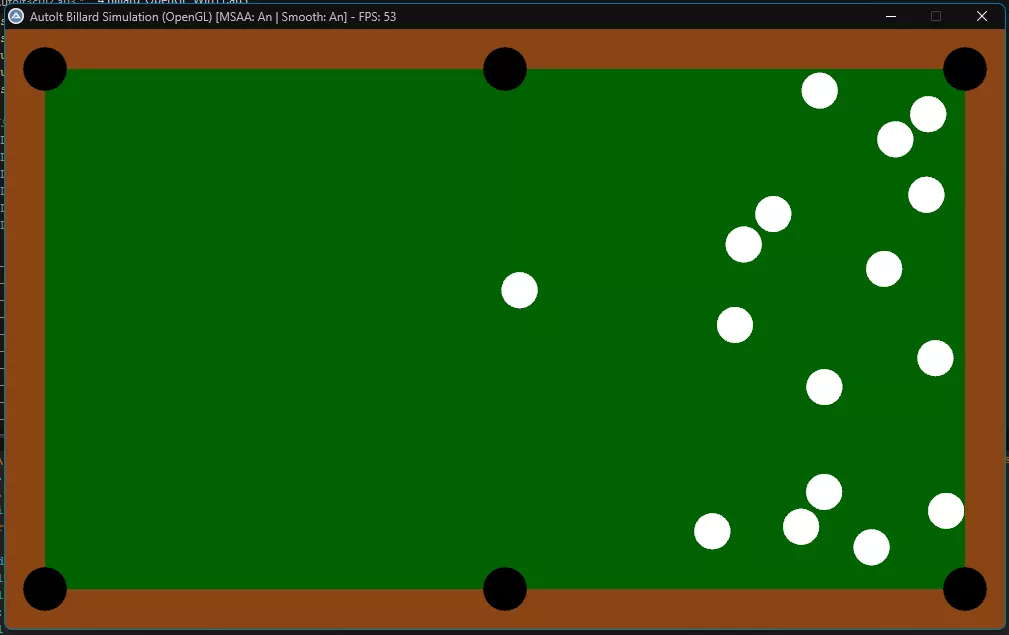
Task: Pick the white ball nearest the bottom-right pocket
Action: tap(945, 511)
